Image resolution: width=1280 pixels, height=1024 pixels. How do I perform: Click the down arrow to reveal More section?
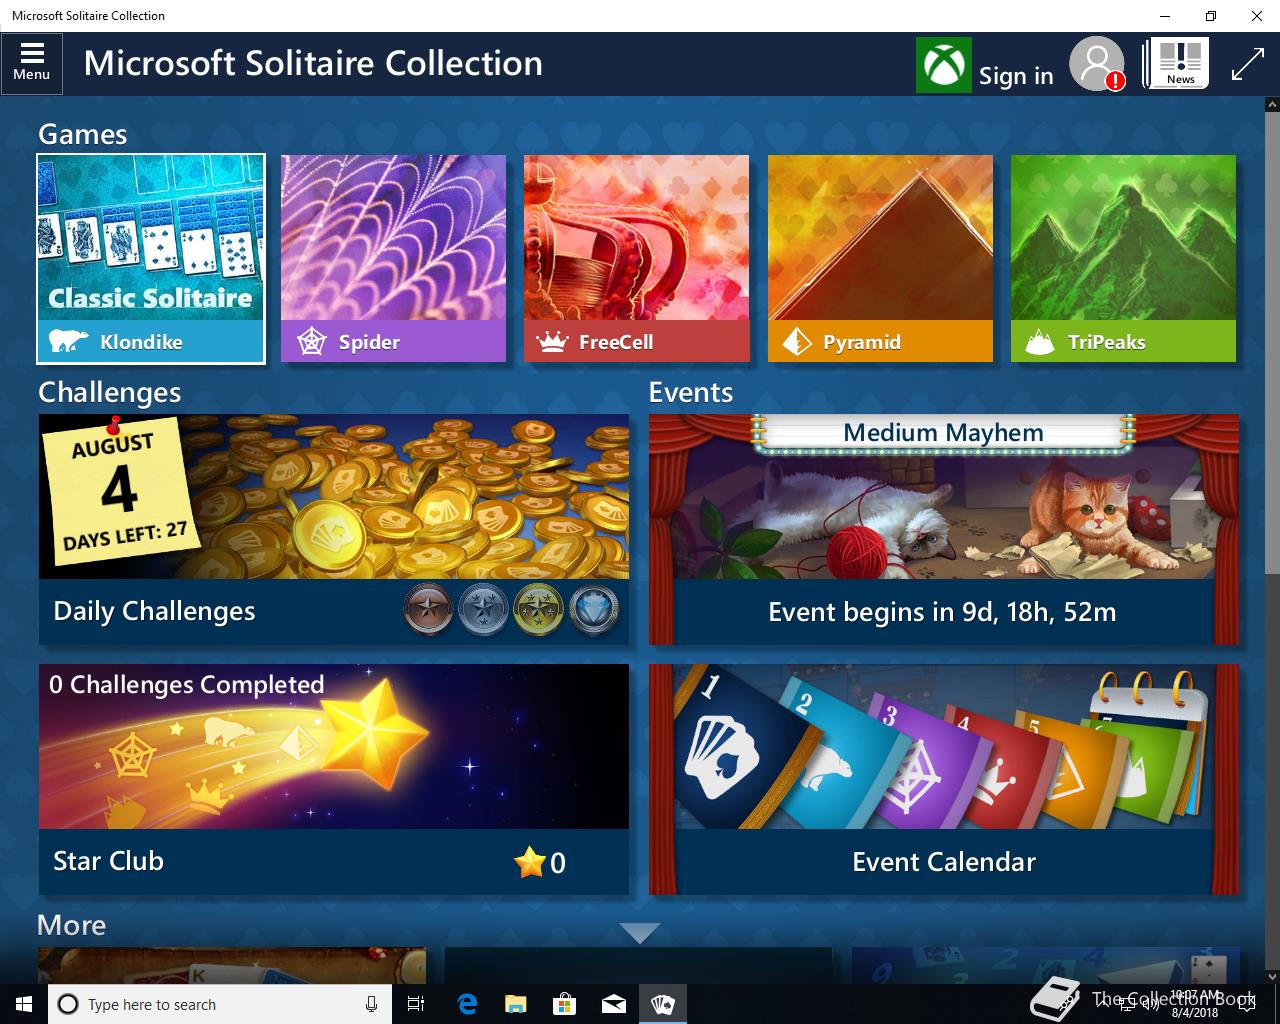click(x=639, y=933)
